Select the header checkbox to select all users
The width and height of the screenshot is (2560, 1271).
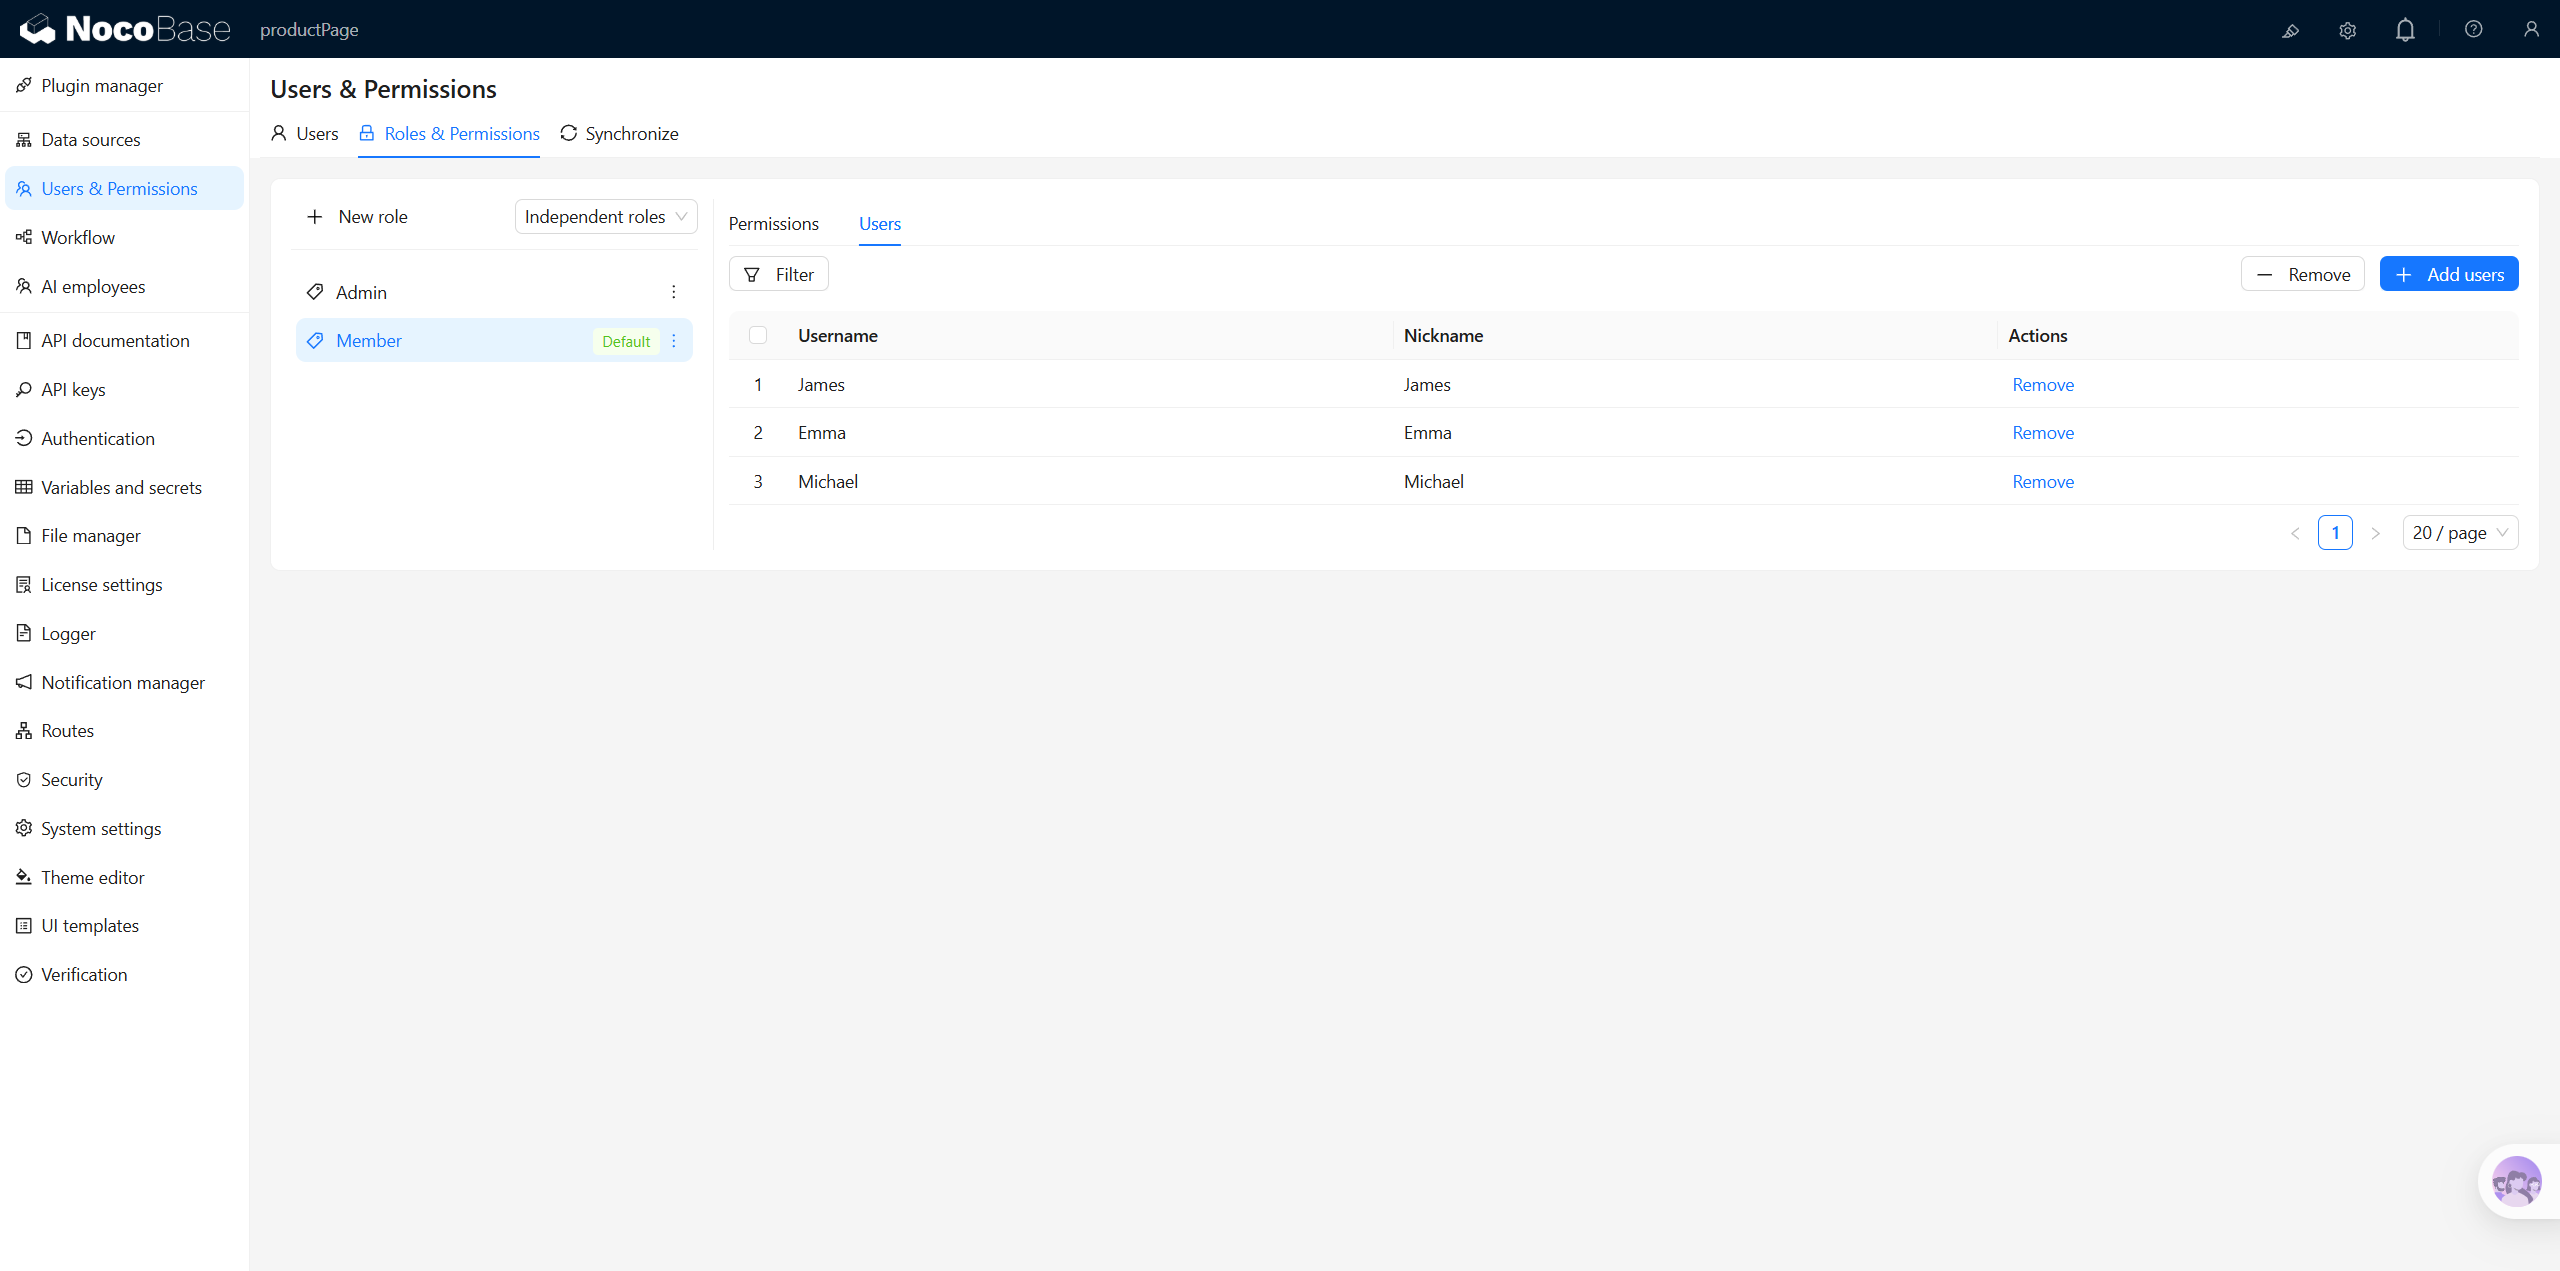[758, 335]
